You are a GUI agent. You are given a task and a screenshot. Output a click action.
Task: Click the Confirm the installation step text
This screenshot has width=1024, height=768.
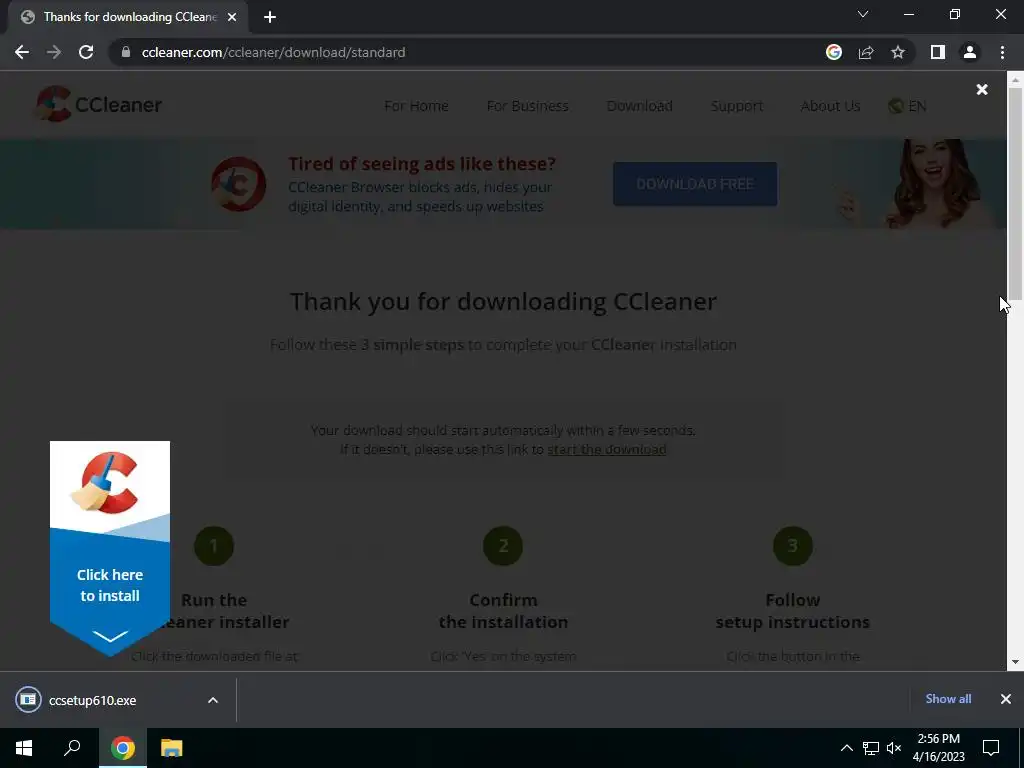point(504,611)
